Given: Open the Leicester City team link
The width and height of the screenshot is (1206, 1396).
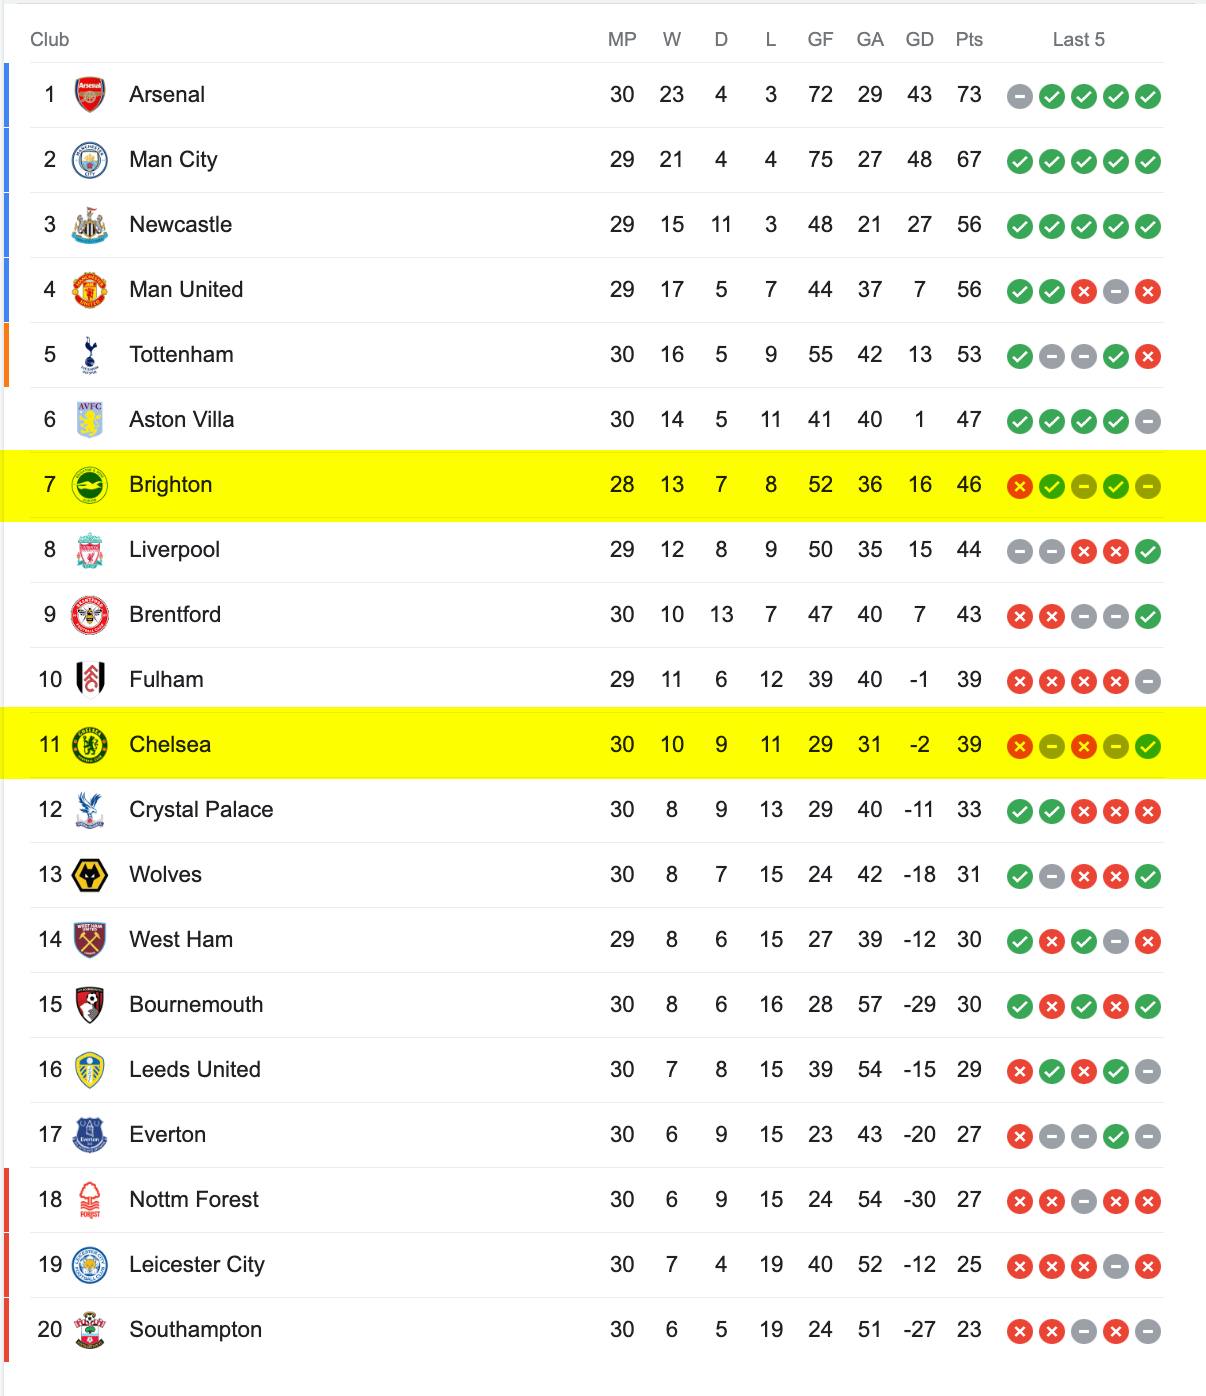Looking at the screenshot, I should click(197, 1265).
